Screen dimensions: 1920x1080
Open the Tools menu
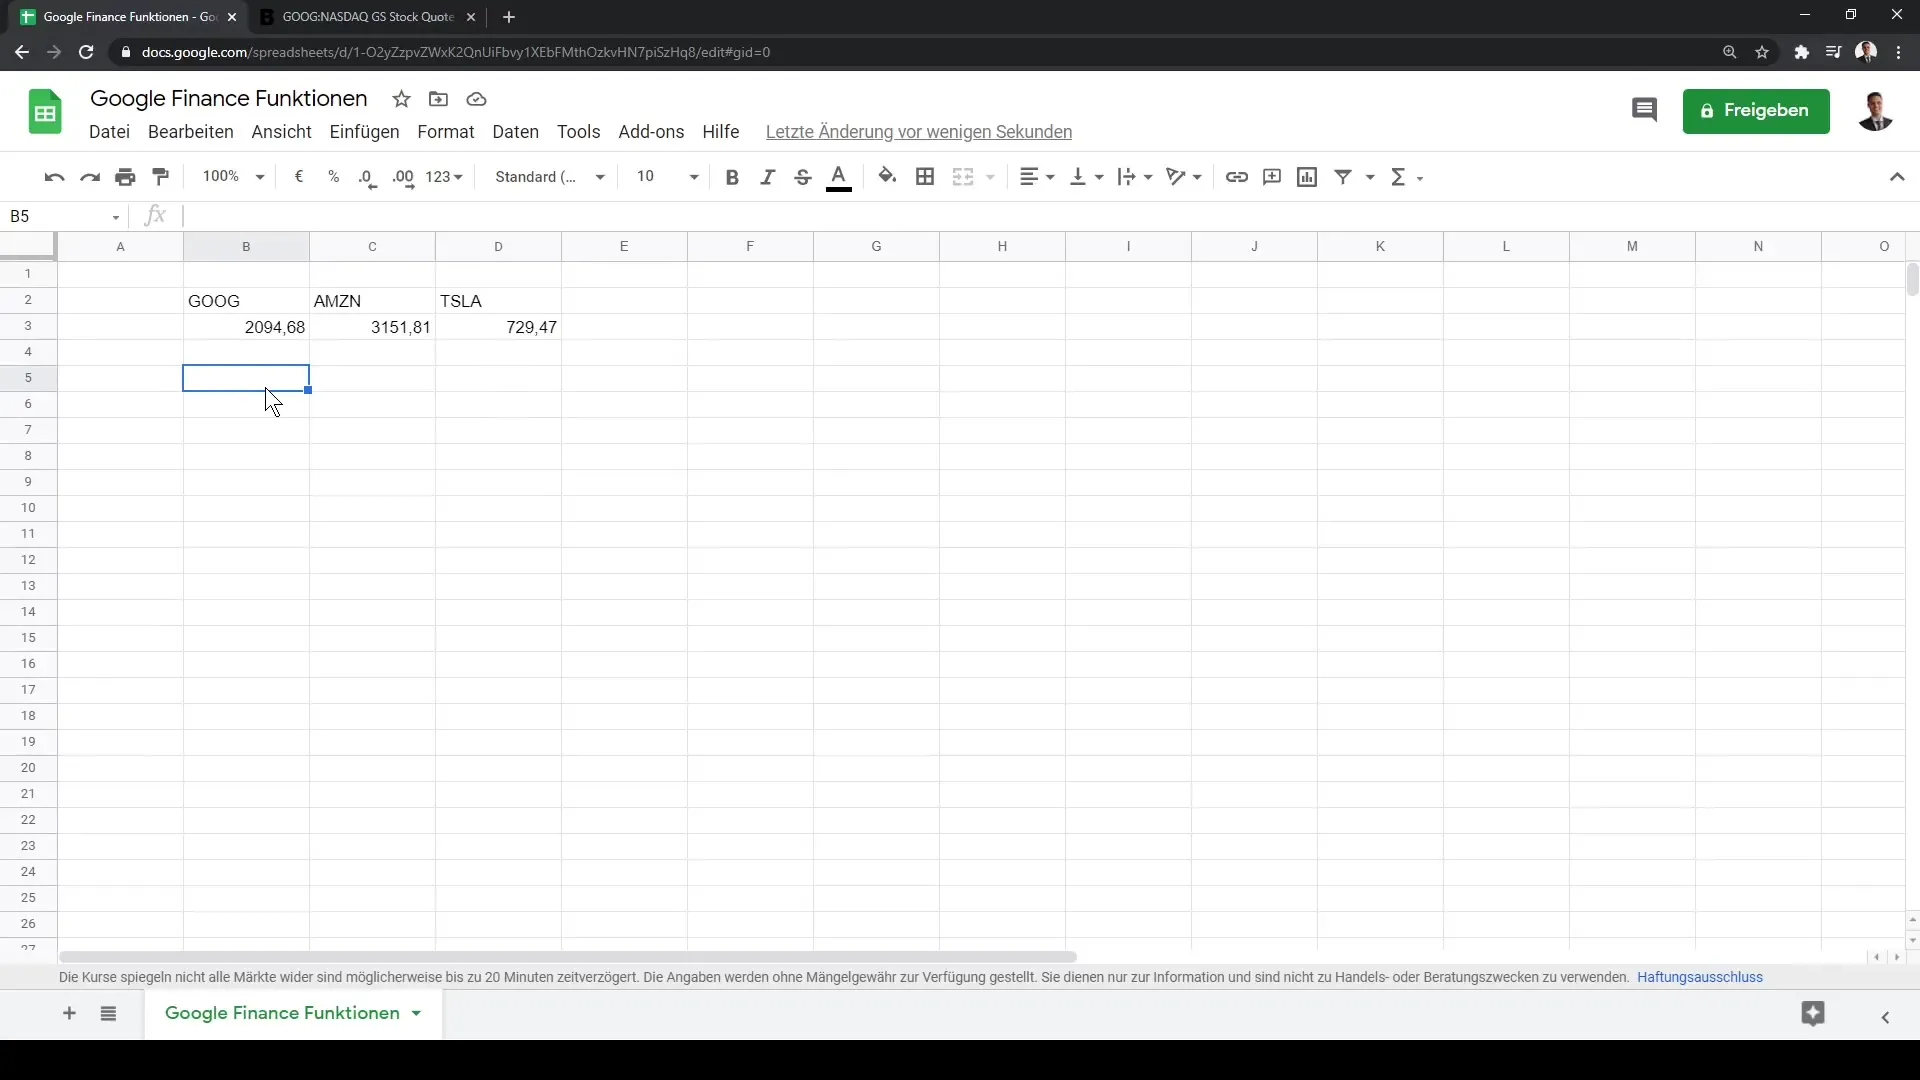(579, 132)
